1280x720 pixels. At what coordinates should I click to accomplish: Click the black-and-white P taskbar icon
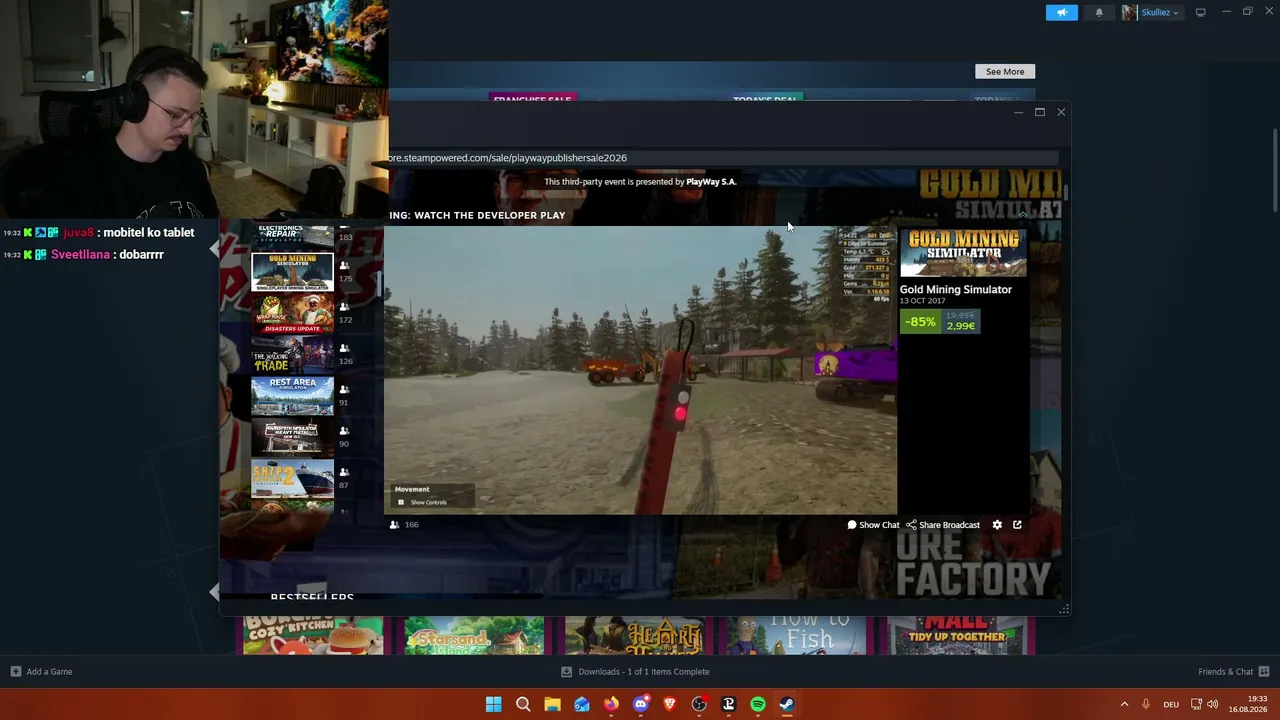[x=728, y=705]
